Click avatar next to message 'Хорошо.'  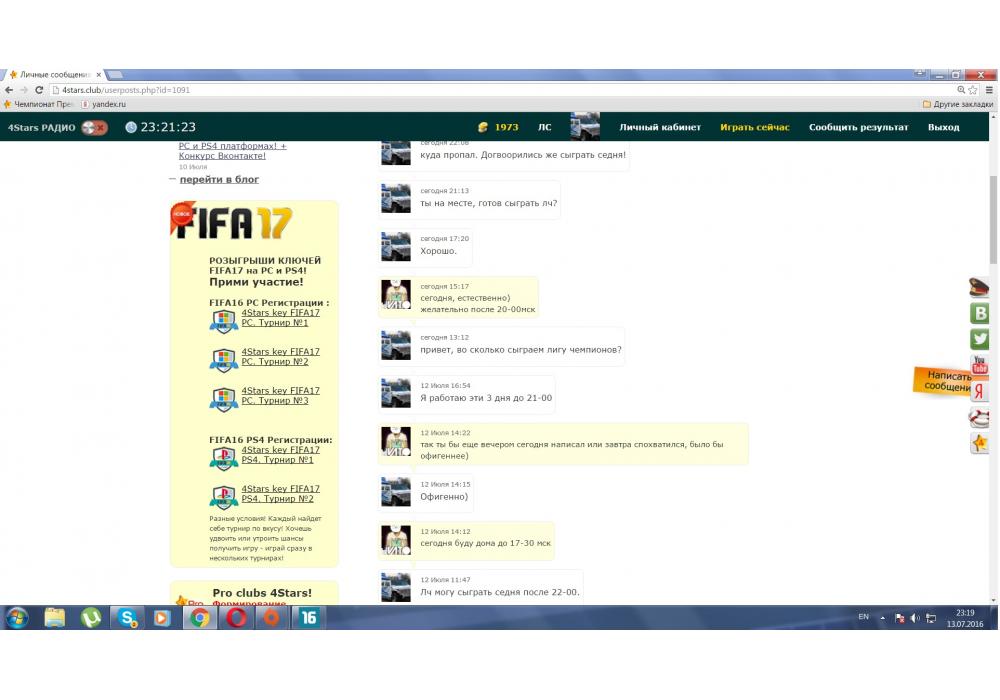(x=396, y=247)
